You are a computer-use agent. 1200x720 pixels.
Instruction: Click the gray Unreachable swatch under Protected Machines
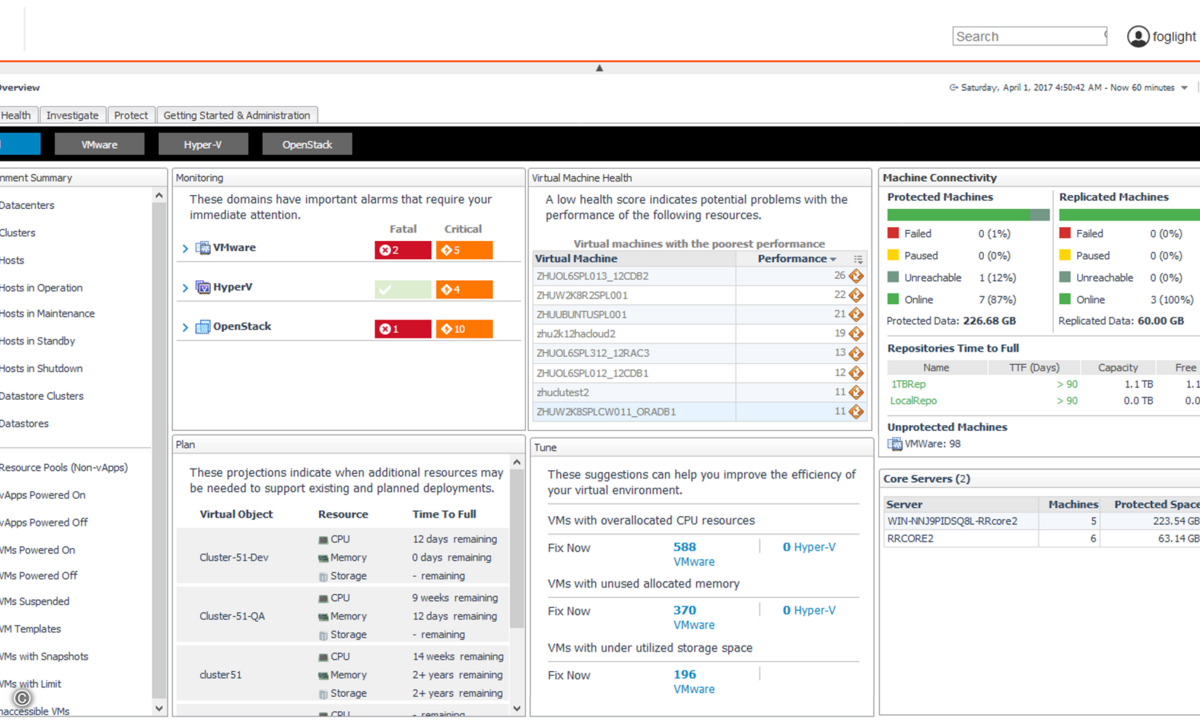pyautogui.click(x=894, y=277)
